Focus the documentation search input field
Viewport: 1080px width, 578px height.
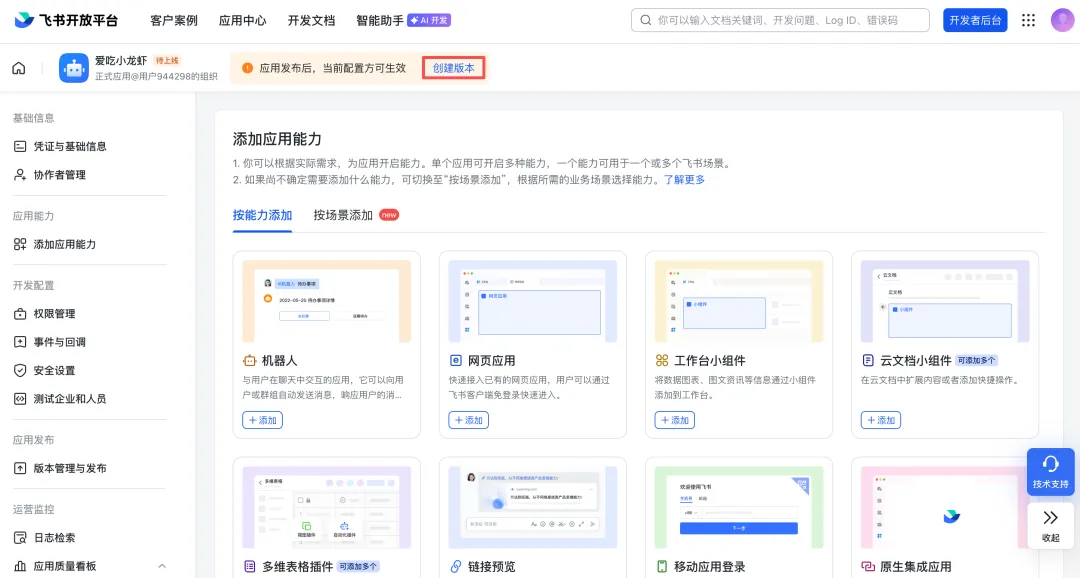pos(780,21)
